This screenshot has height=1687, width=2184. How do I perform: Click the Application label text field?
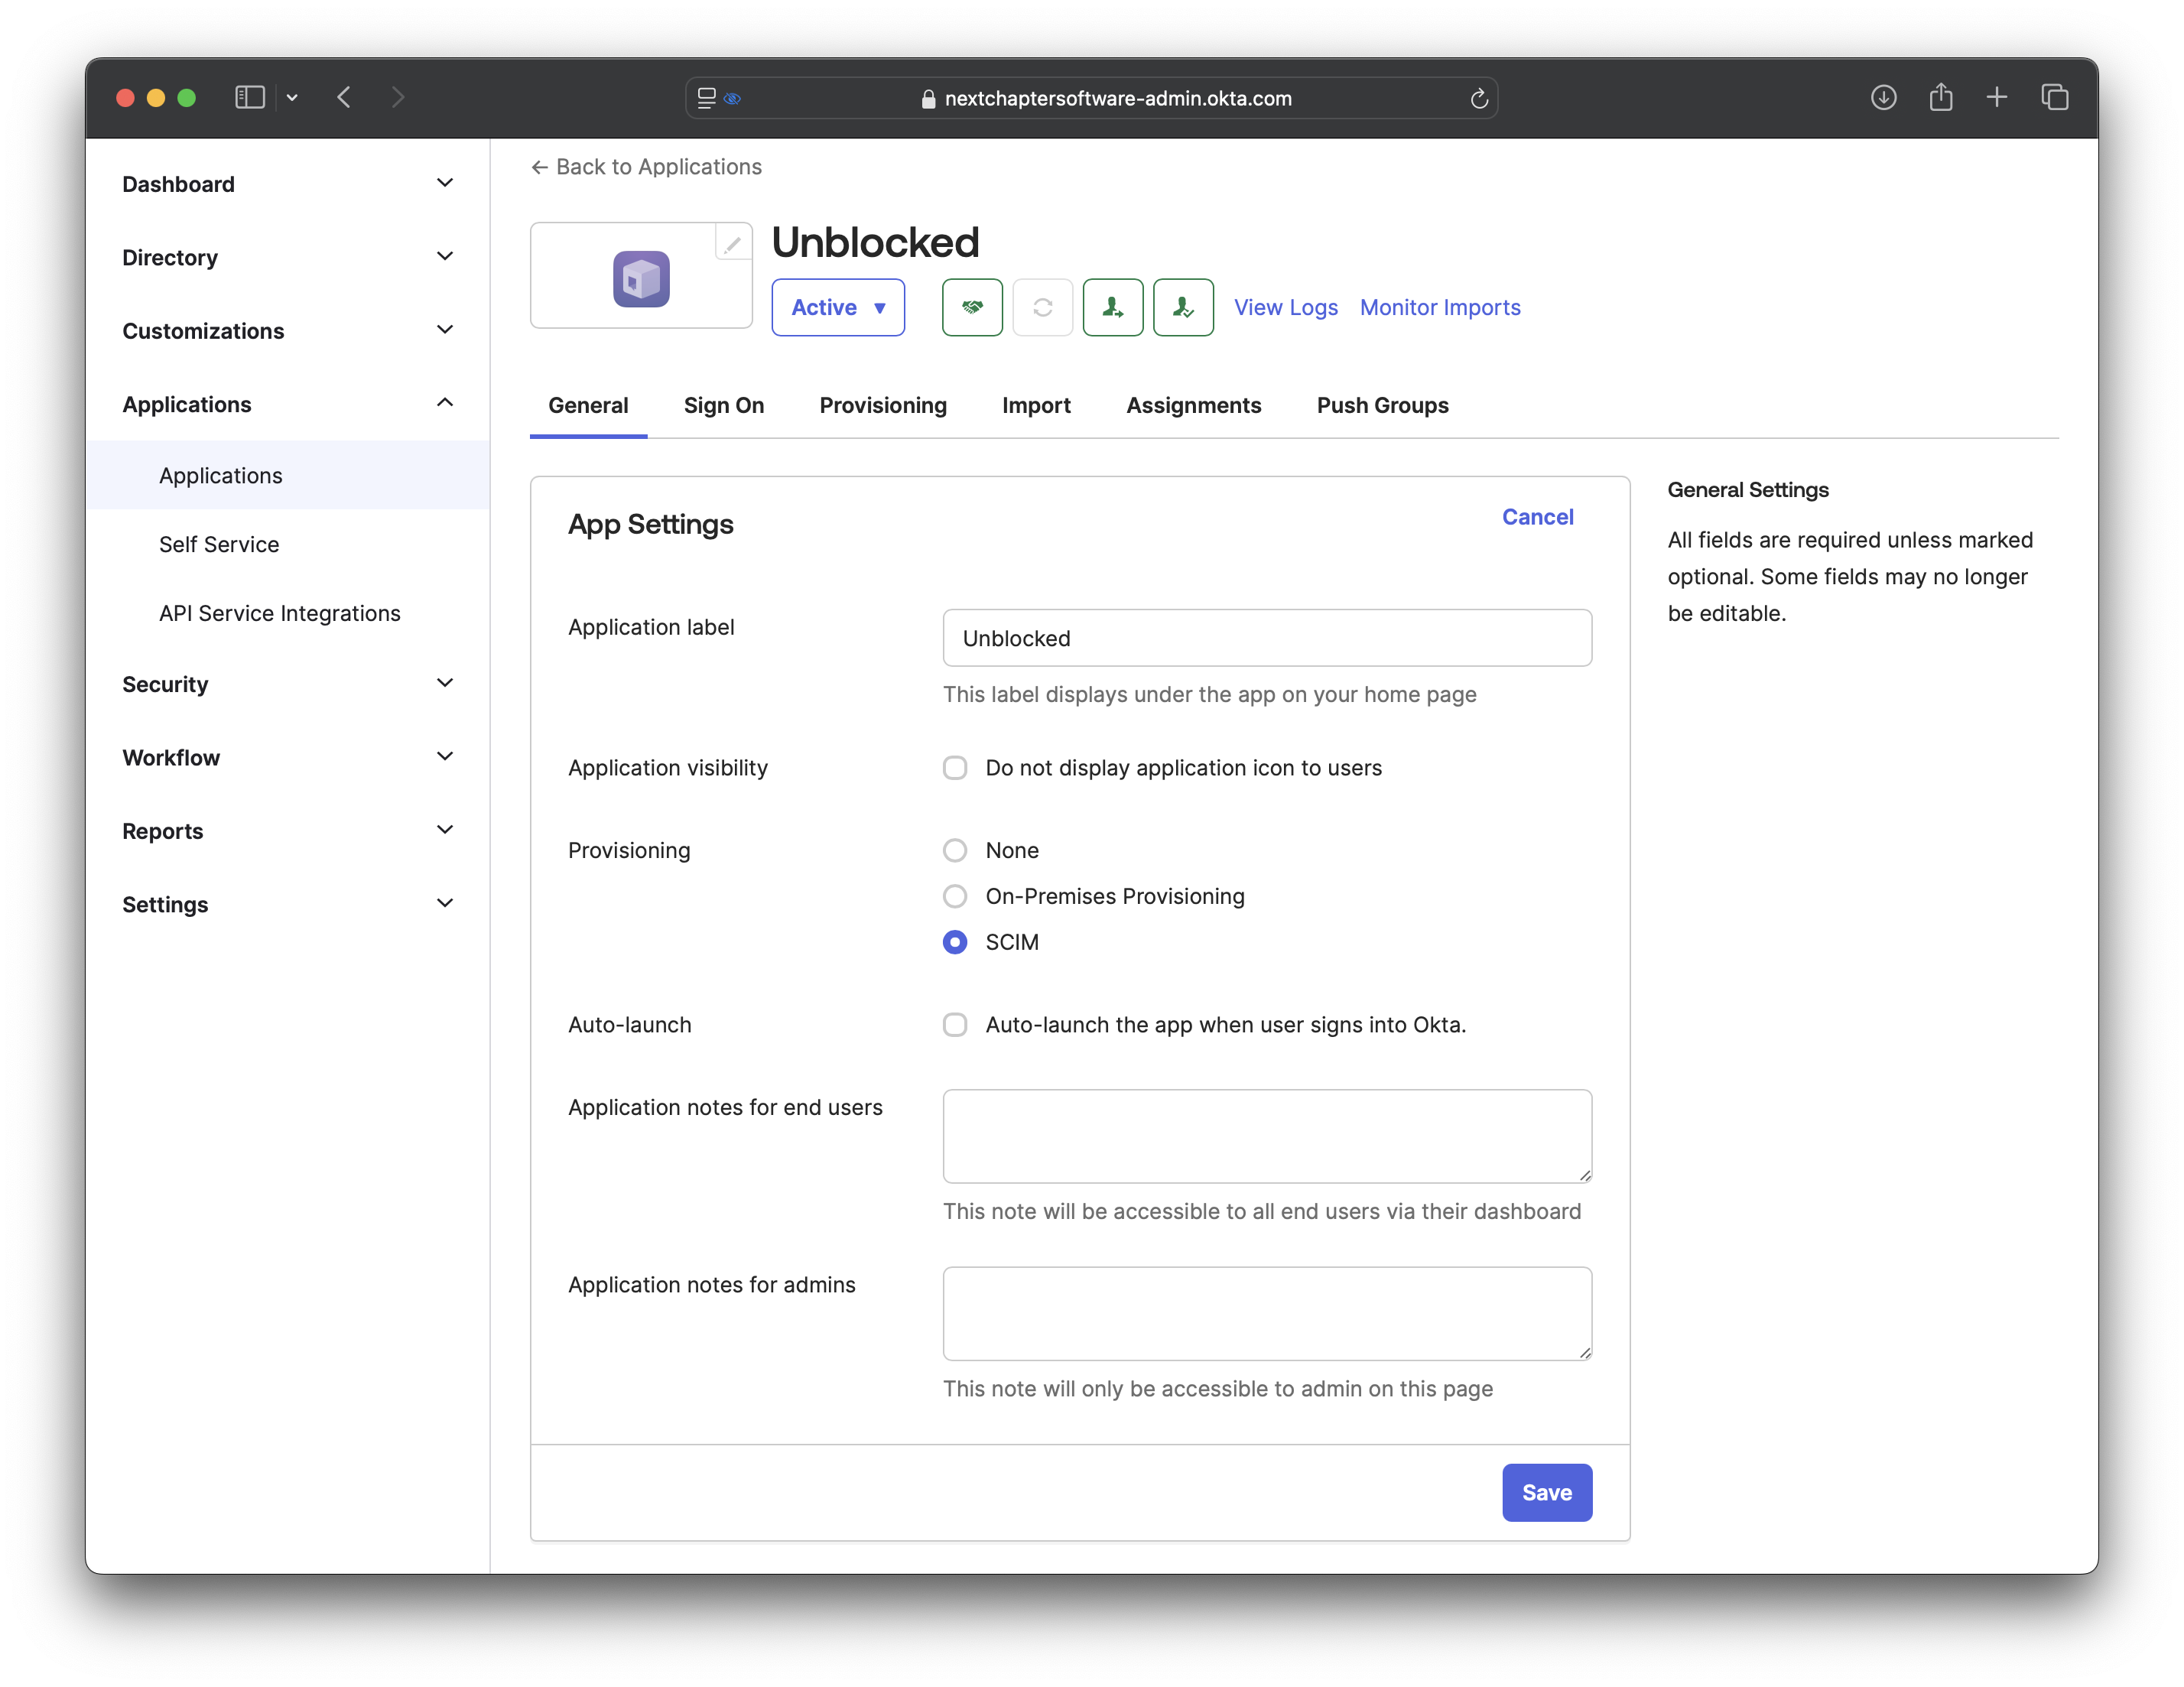tap(1267, 638)
